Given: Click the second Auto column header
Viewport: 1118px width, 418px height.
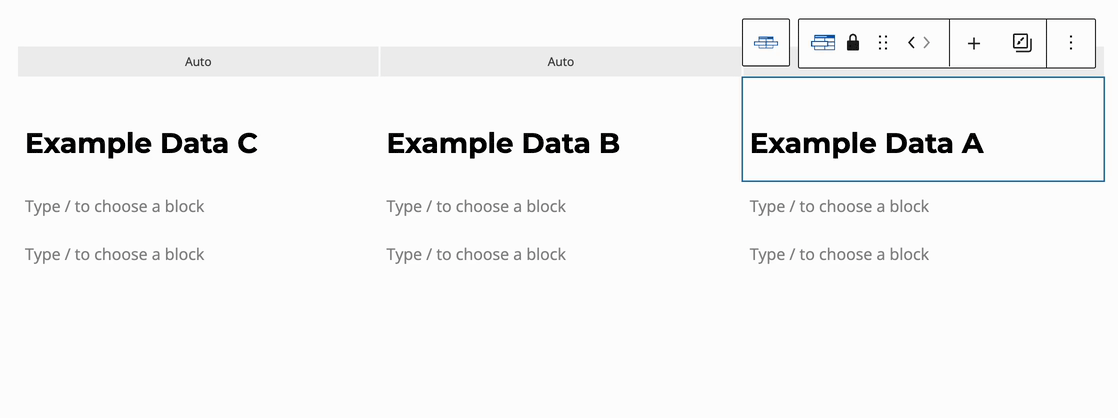Looking at the screenshot, I should 561,62.
